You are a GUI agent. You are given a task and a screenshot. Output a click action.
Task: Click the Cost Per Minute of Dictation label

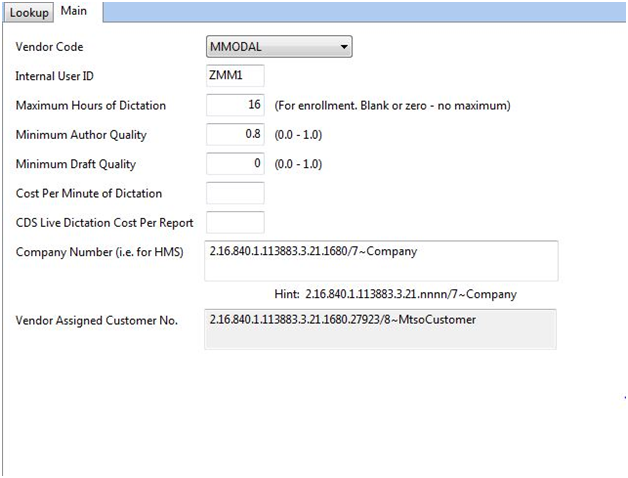click(89, 194)
